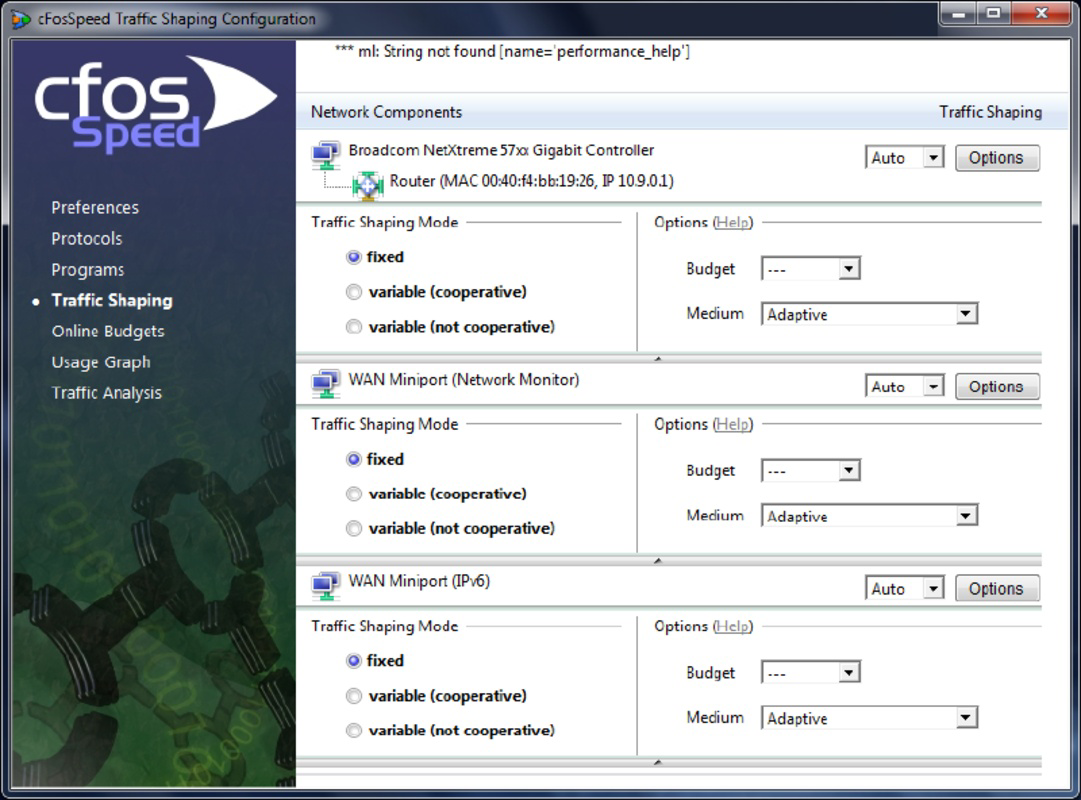1081x800 pixels.
Task: Enable variable (cooperative) for WAN Miniport (Network Monitor)
Action: [354, 493]
